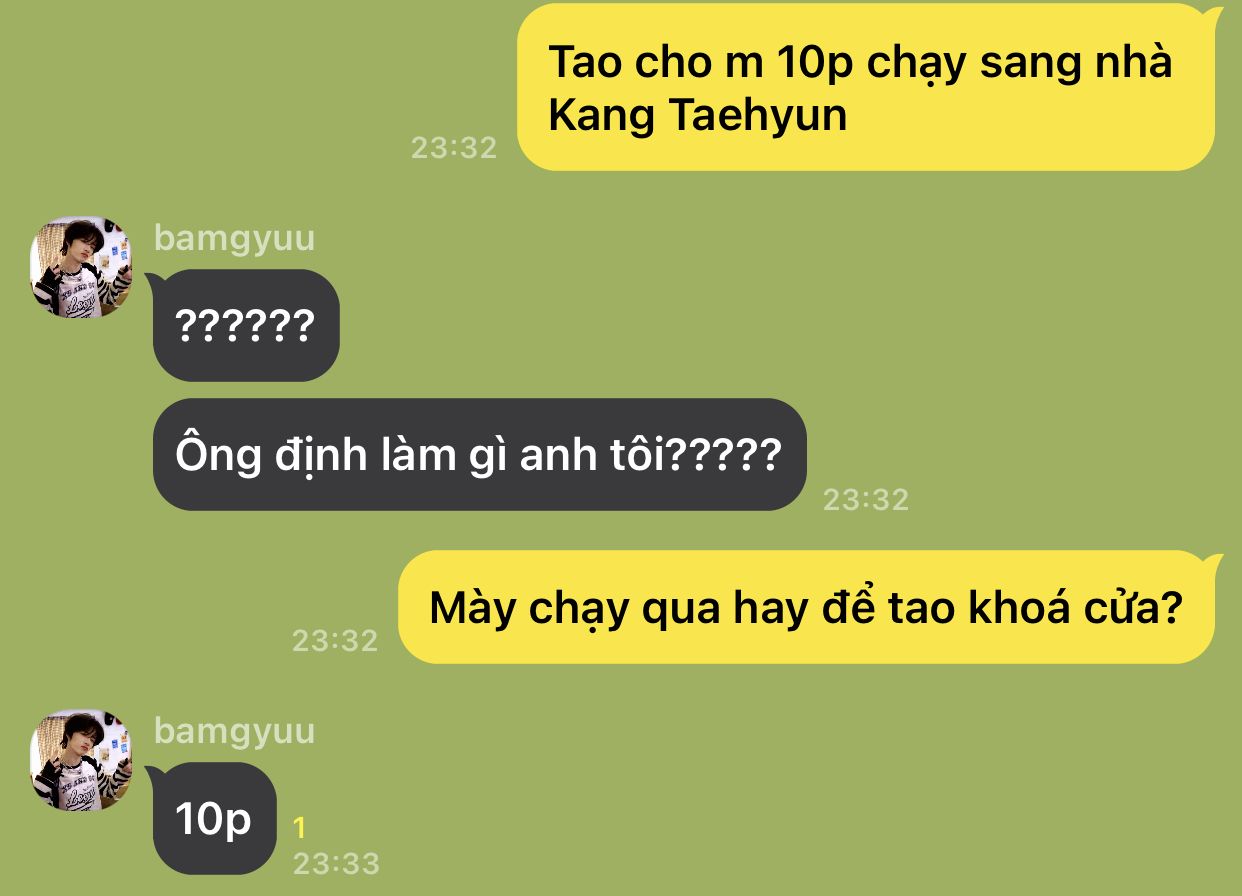Click the name 'Kang Taehyun' in the yellow bubble
This screenshot has height=896, width=1242.
click(698, 116)
